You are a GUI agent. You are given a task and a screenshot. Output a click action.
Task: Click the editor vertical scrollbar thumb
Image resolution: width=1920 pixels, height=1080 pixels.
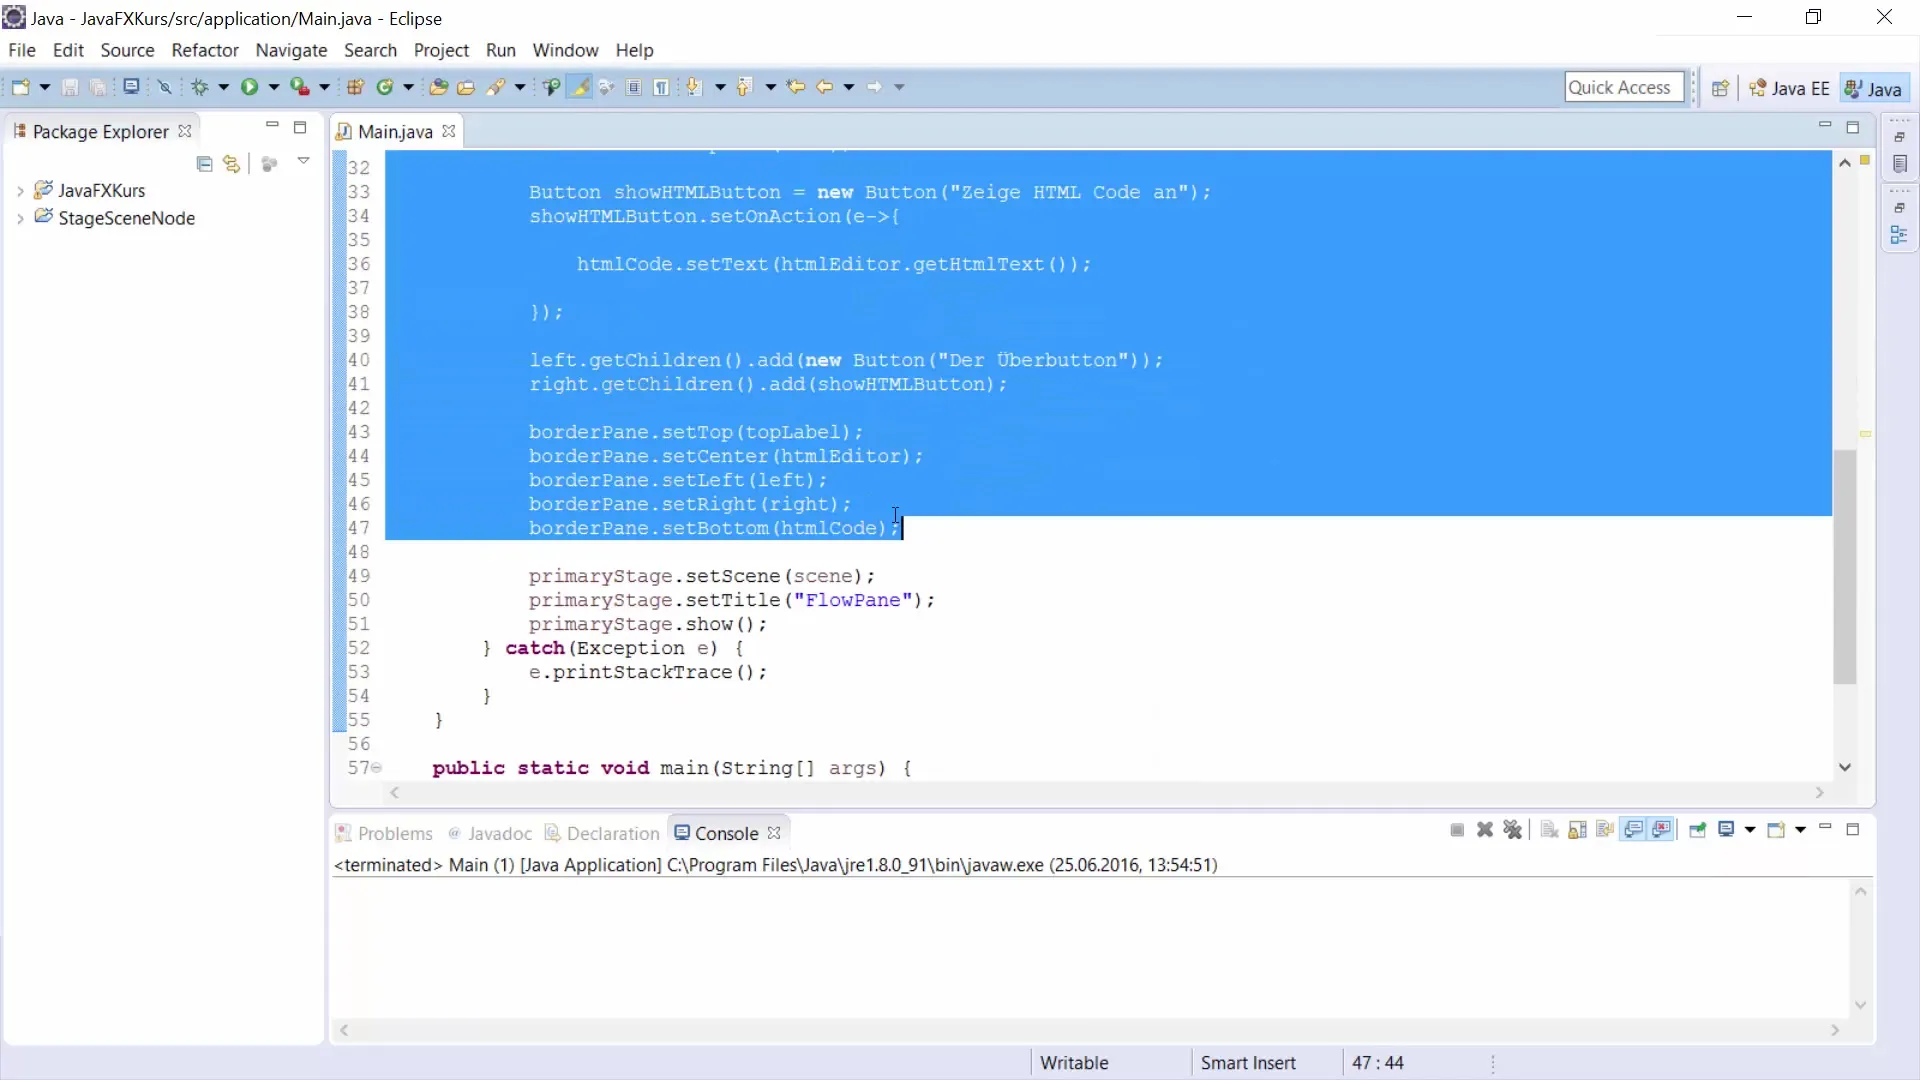click(x=1845, y=567)
